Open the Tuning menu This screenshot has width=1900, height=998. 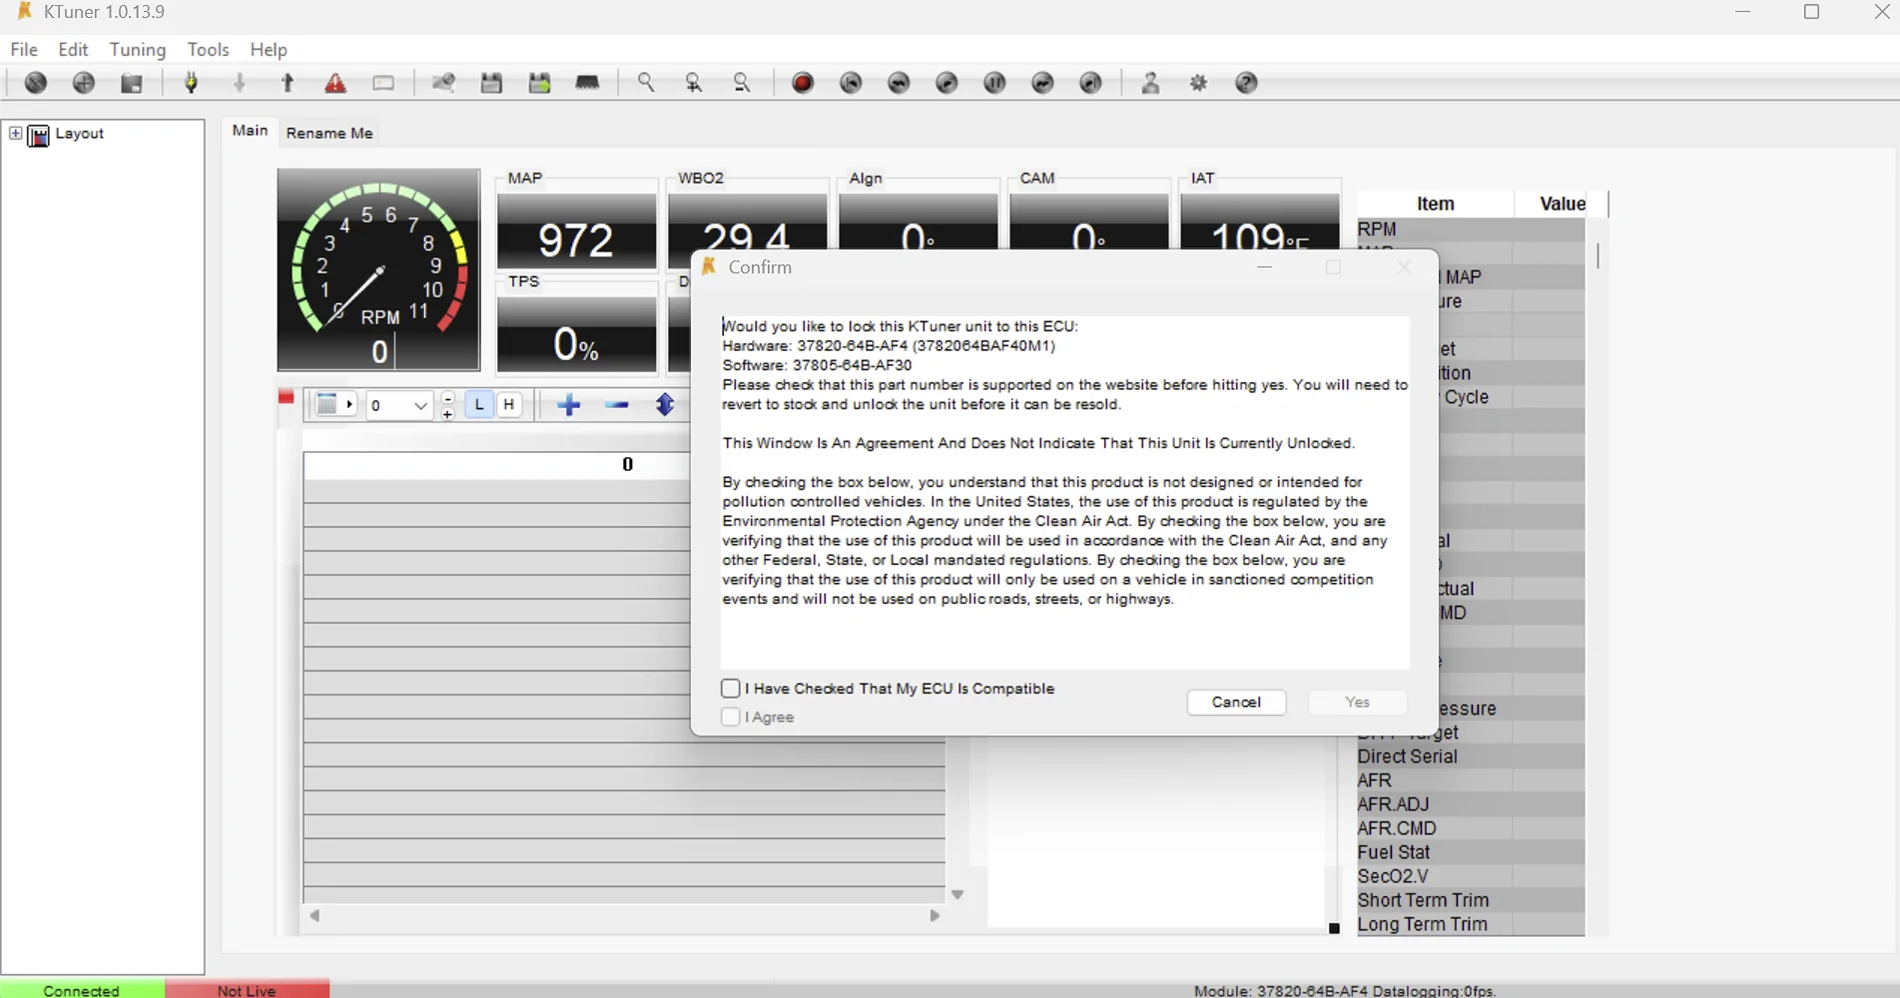click(138, 49)
